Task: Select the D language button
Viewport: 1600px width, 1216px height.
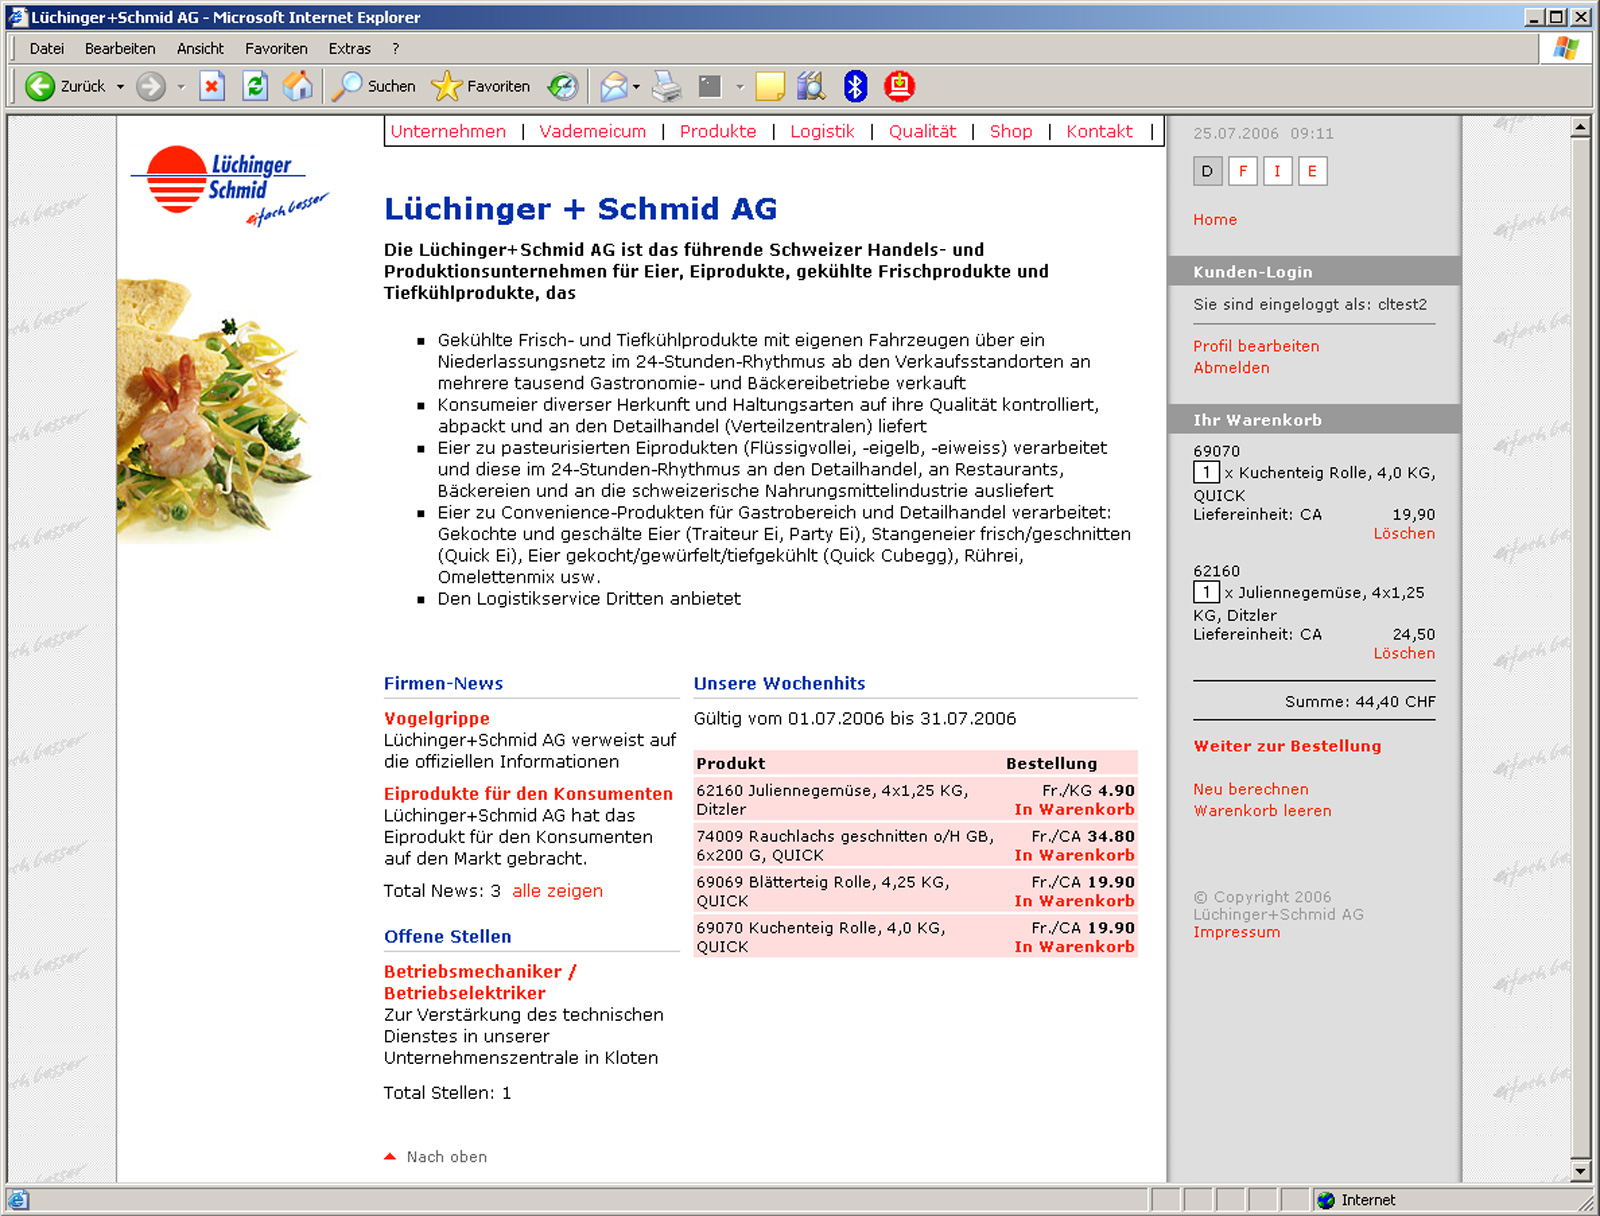Action: point(1207,171)
